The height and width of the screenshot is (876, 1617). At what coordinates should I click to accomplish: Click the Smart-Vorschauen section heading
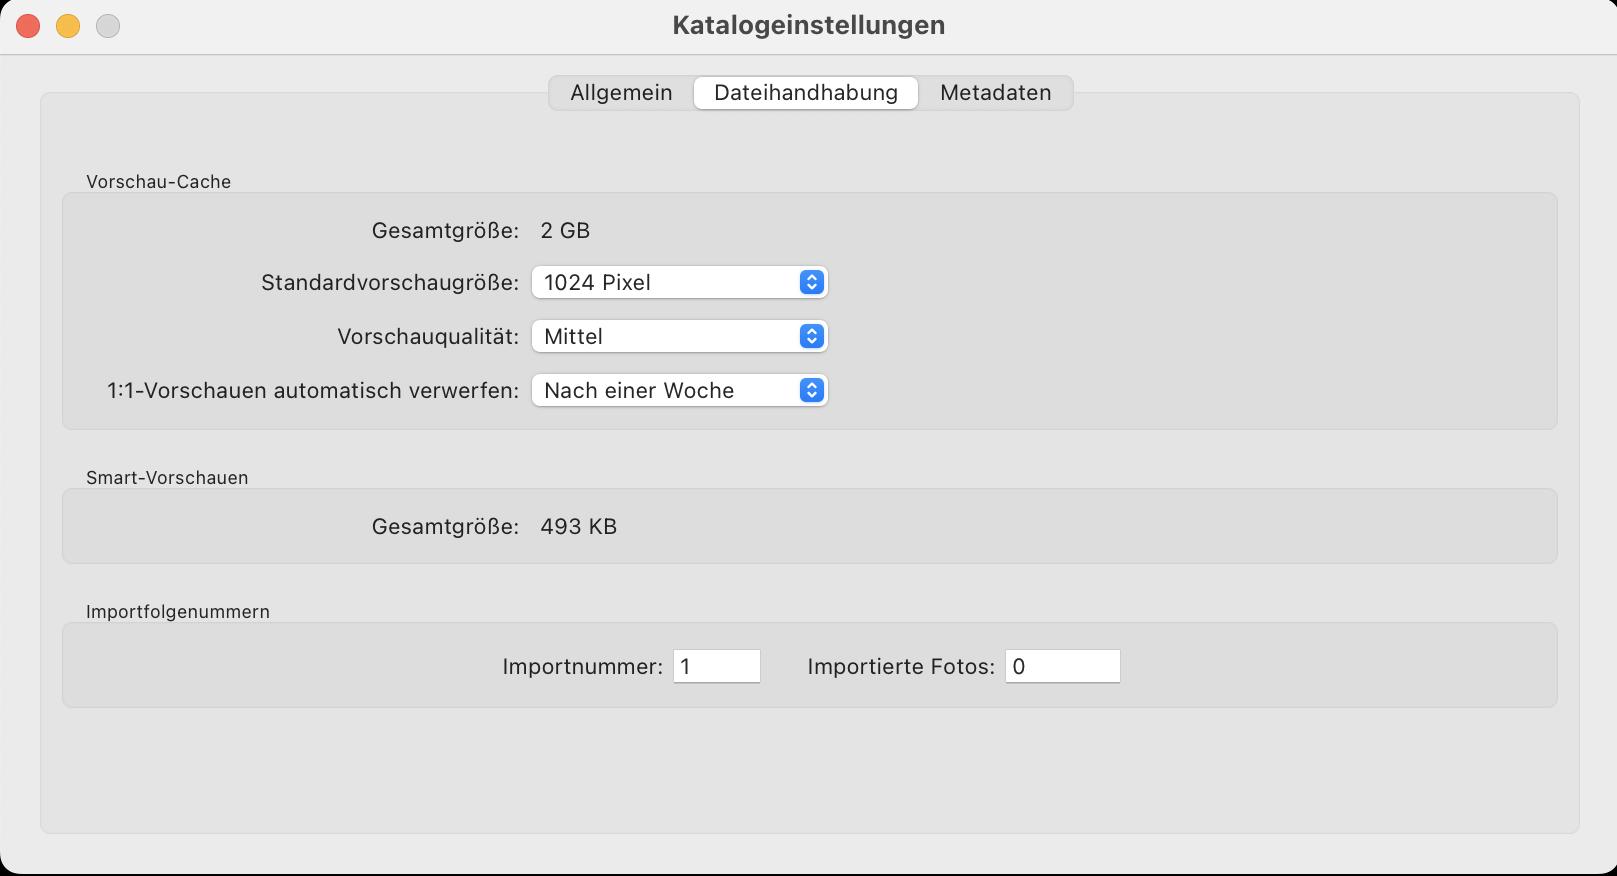point(167,478)
